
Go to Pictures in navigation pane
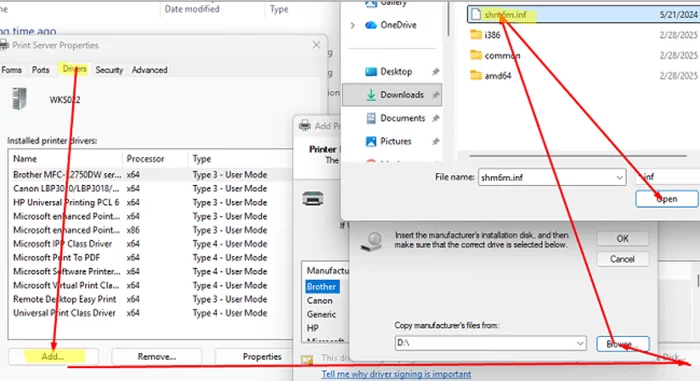pos(396,141)
